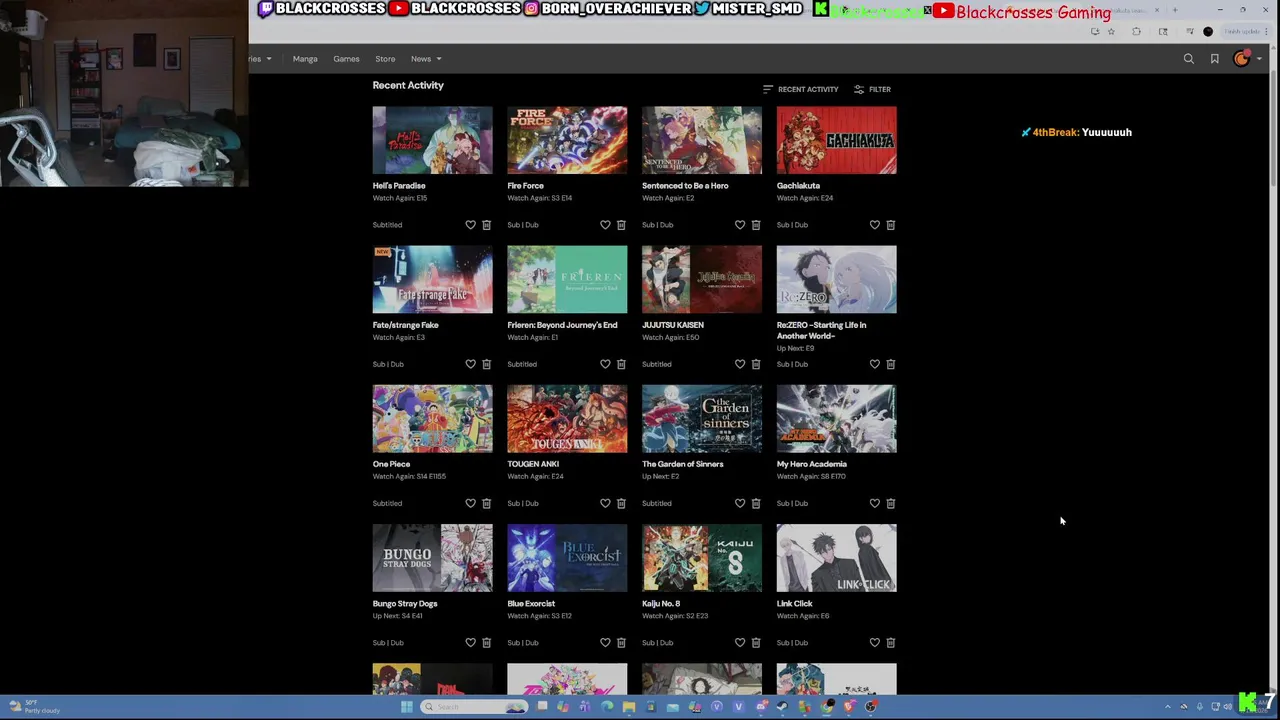Viewport: 1280px width, 720px height.
Task: Add My Hero Academia to favorites
Action: (x=875, y=503)
